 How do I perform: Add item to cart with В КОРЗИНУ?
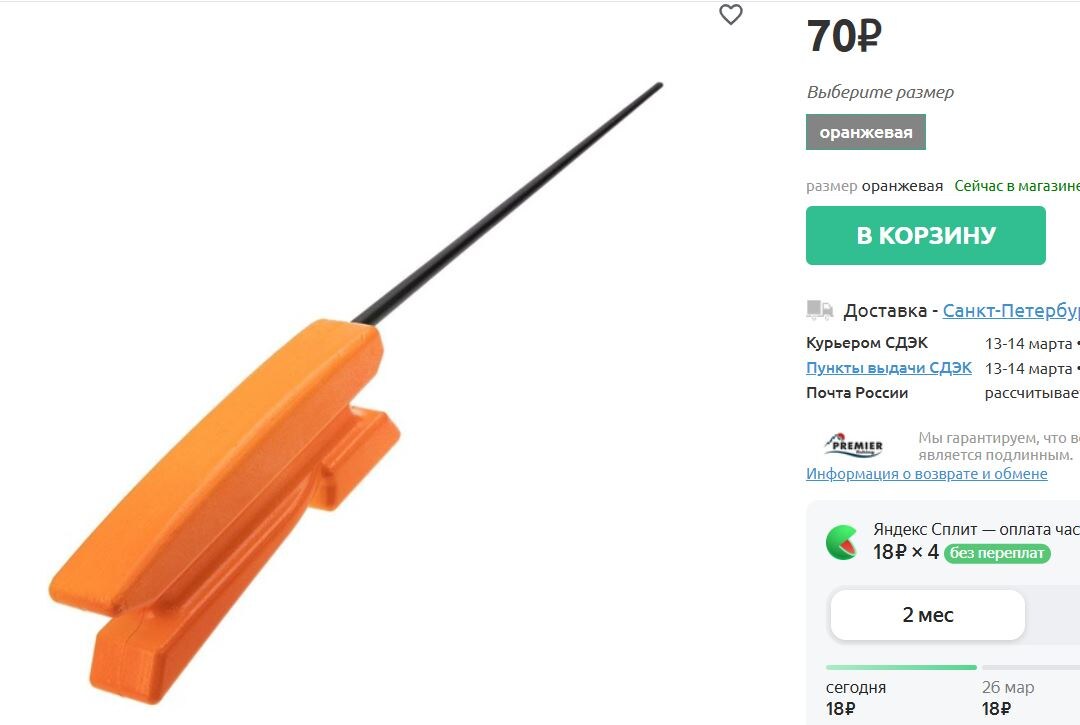(926, 235)
